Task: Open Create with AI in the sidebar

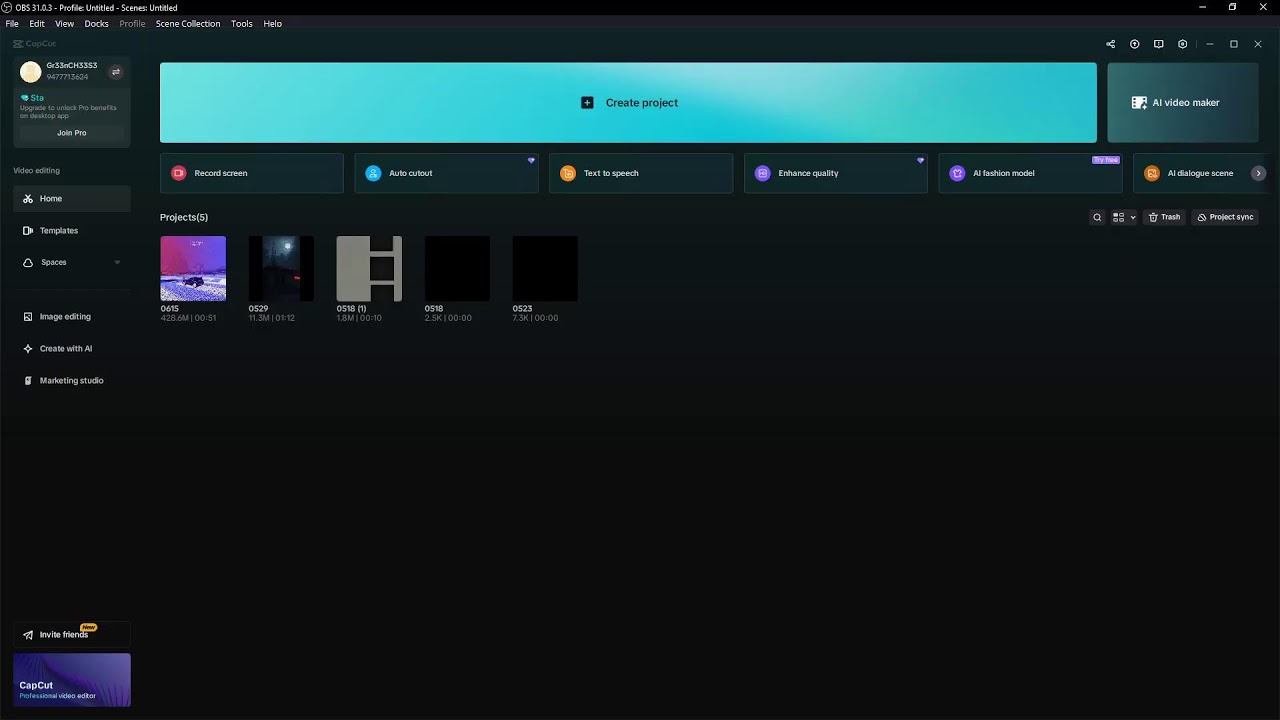Action: [72, 349]
